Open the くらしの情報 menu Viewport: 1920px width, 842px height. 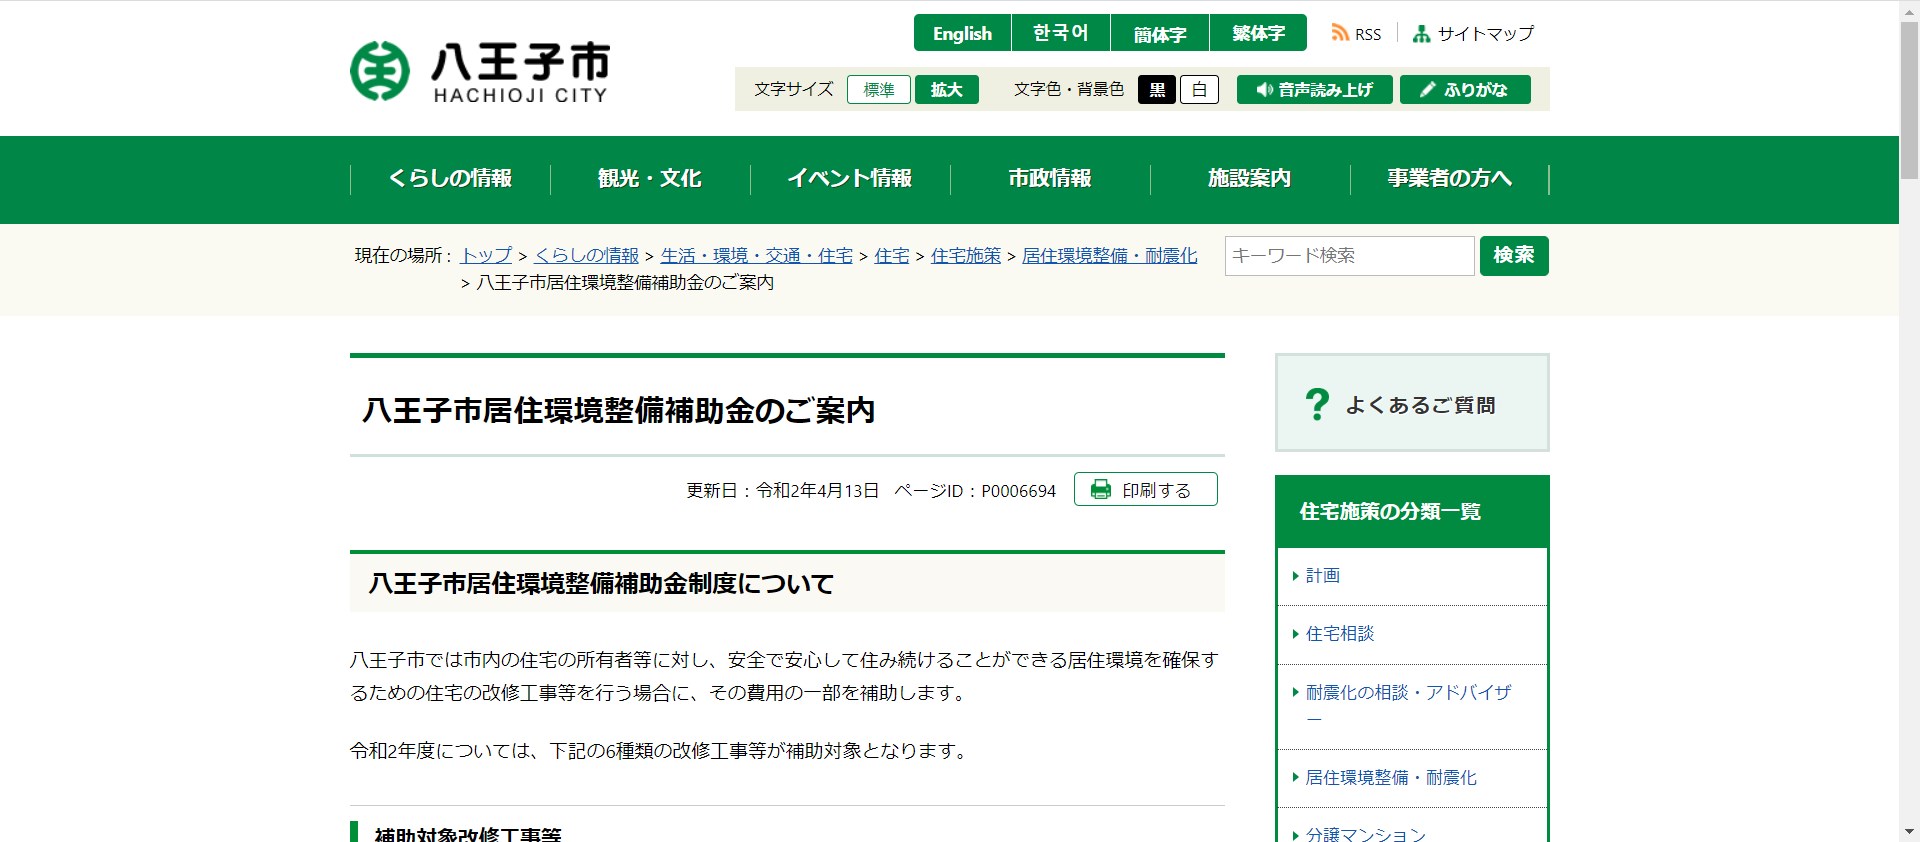pos(450,179)
